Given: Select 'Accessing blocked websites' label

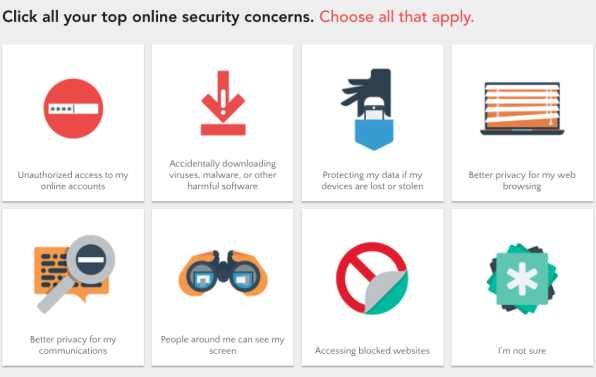Looking at the screenshot, I should point(372,351).
